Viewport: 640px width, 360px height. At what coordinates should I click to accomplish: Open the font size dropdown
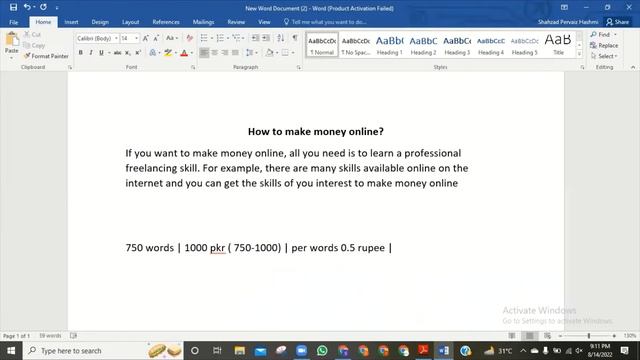136,38
